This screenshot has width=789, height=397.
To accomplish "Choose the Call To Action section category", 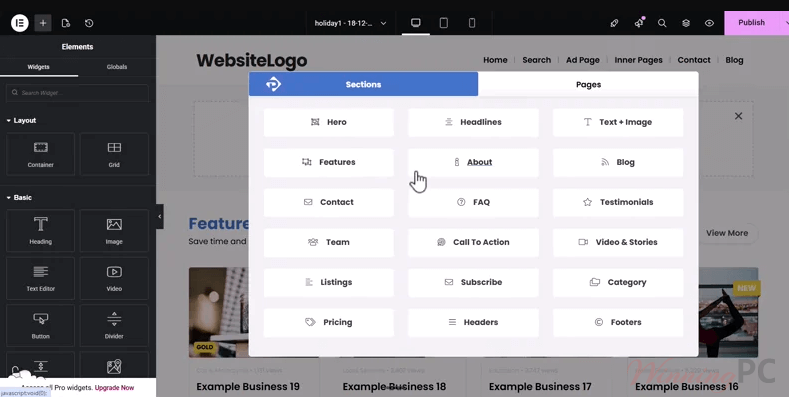I will tap(473, 242).
